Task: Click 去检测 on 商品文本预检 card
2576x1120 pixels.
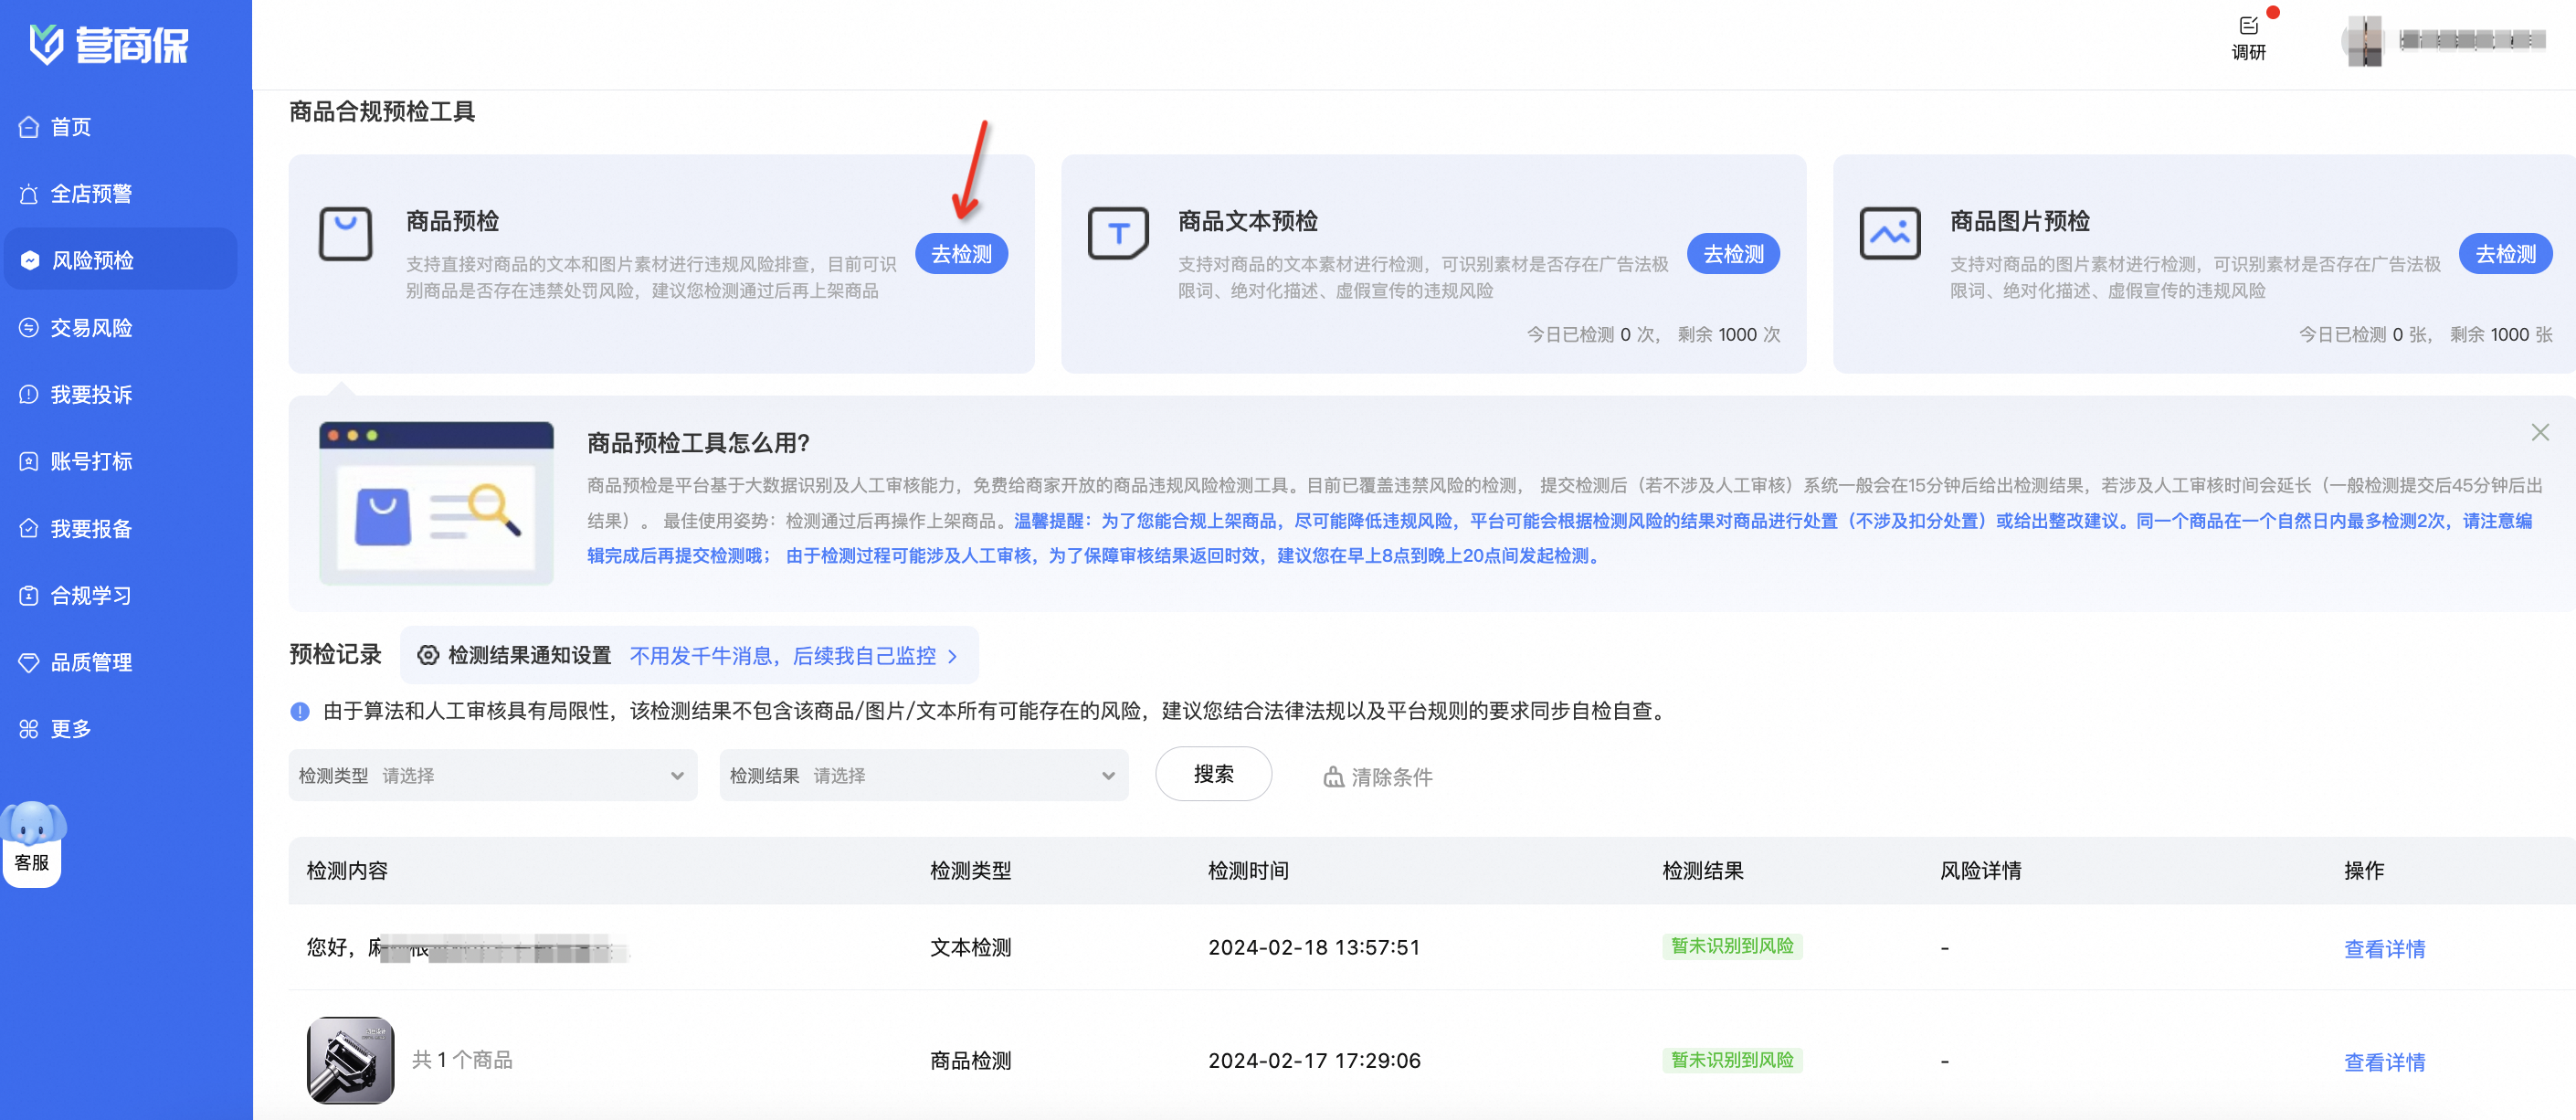Action: click(x=1733, y=254)
